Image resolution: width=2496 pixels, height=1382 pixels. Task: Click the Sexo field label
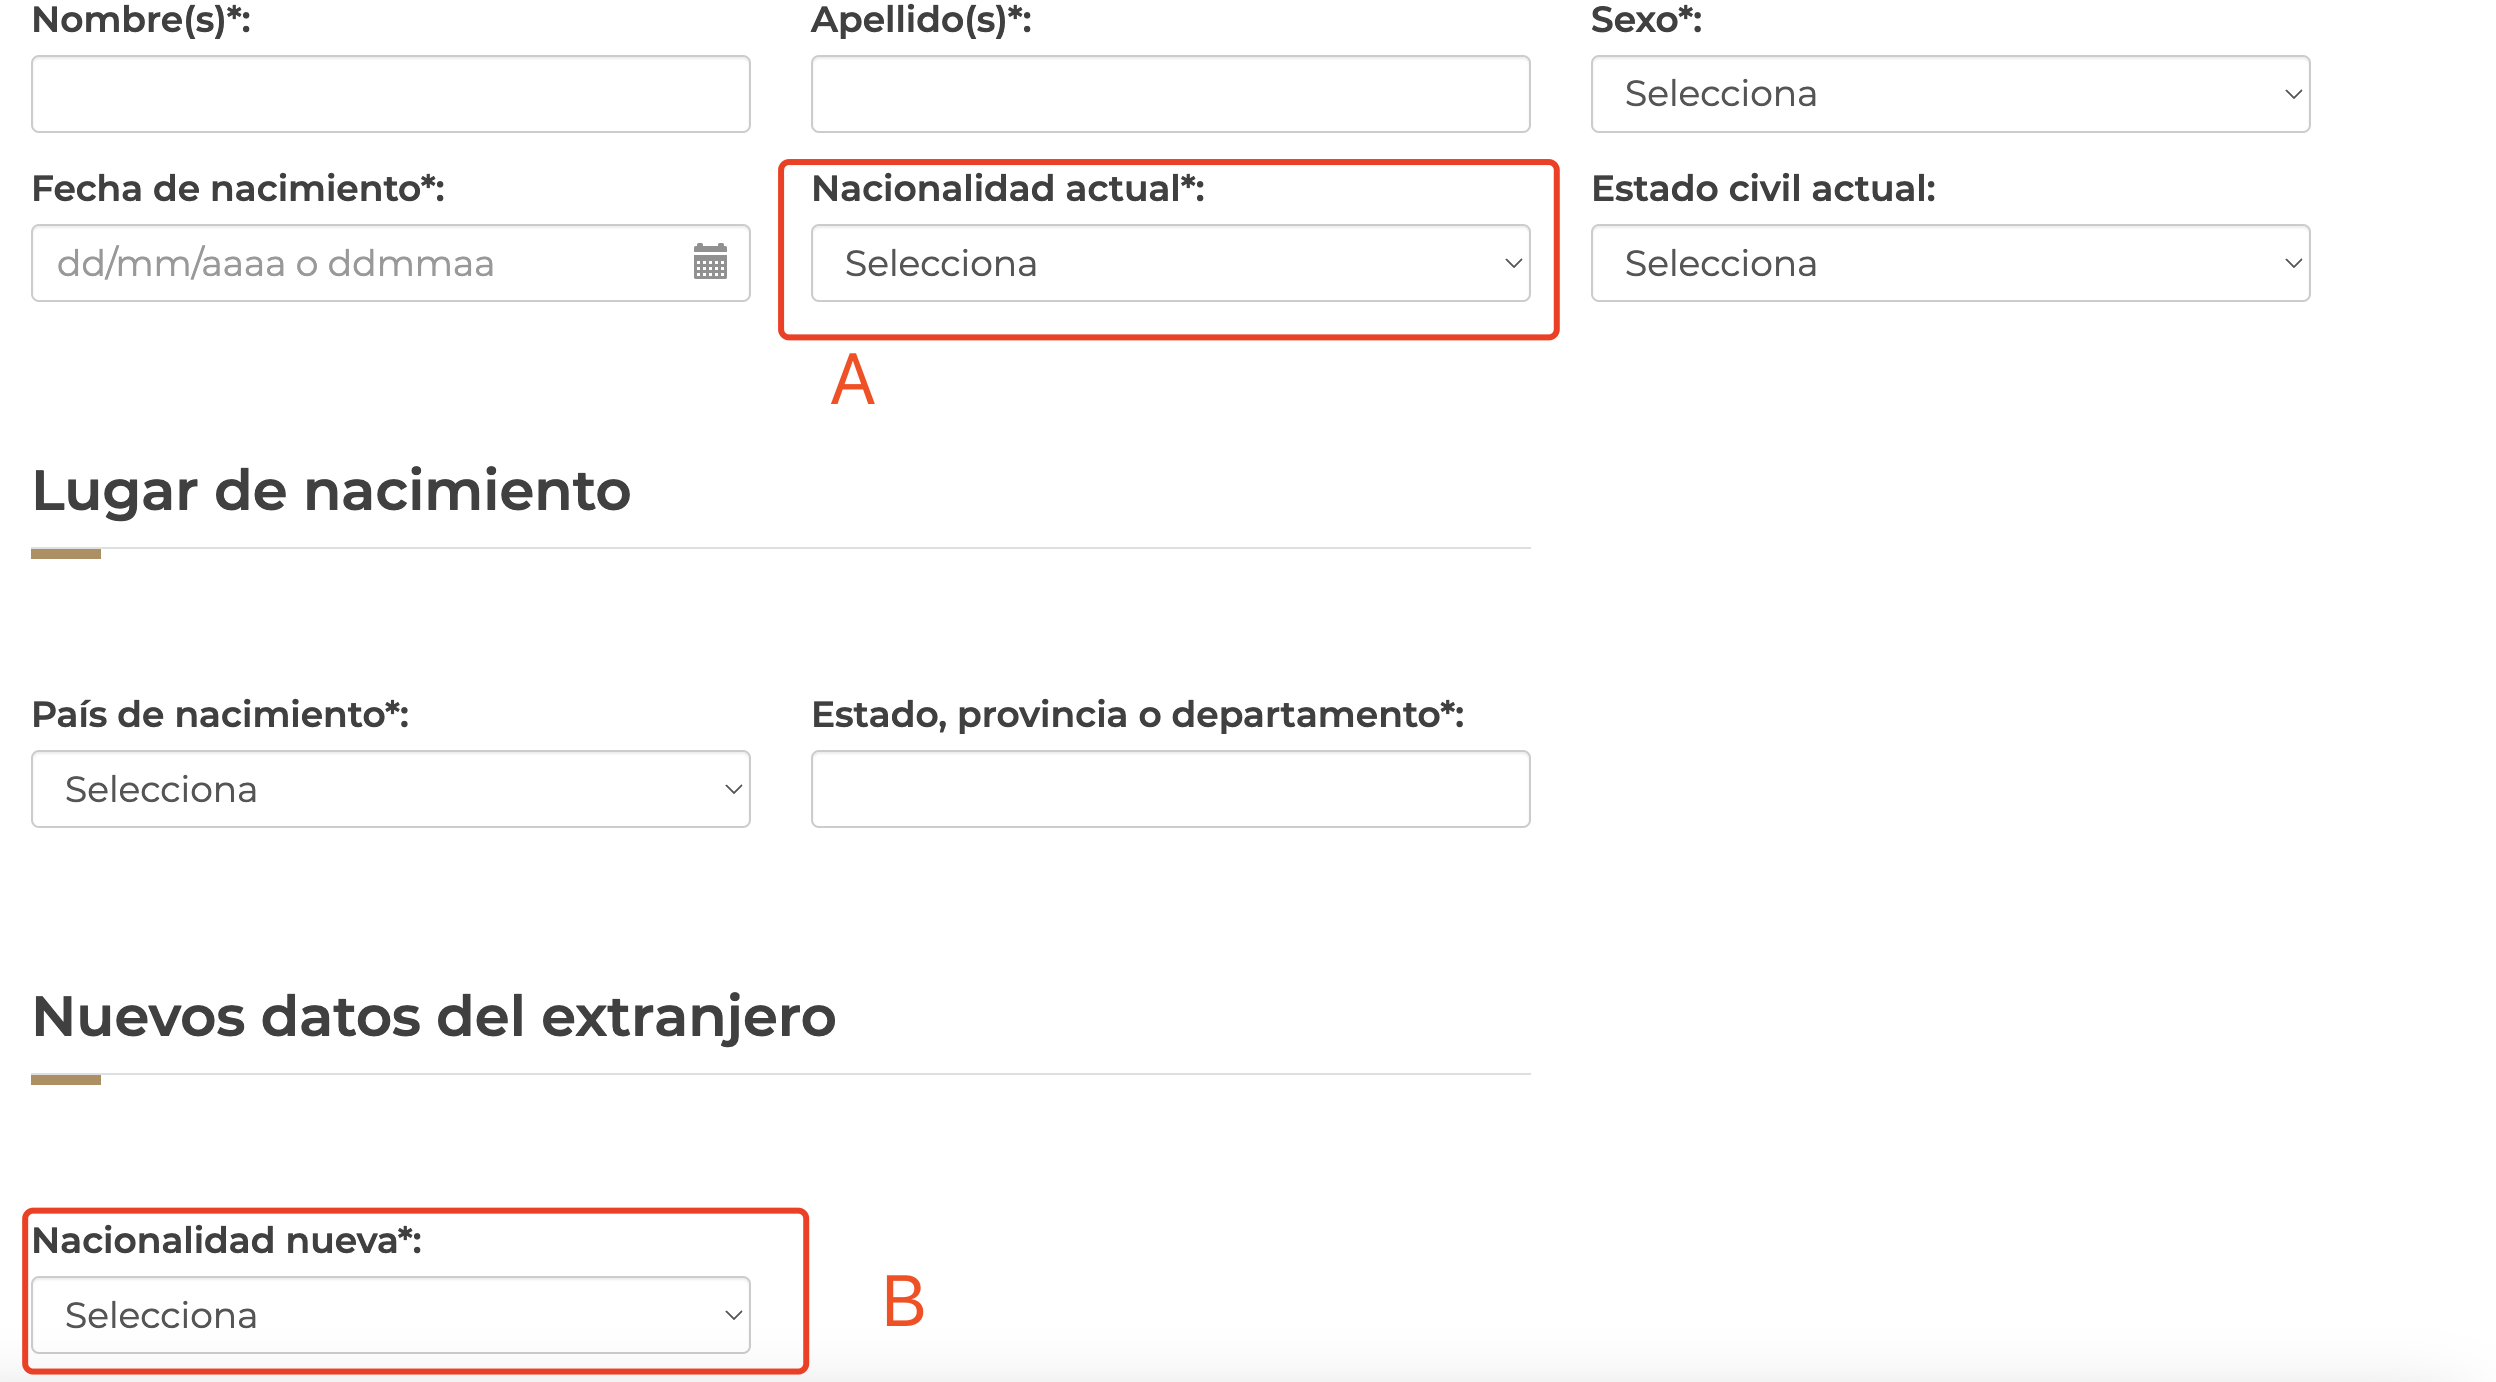(1646, 20)
